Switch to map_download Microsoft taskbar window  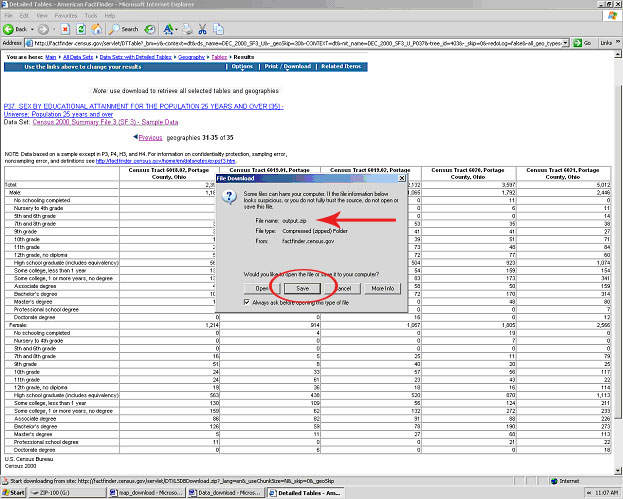[x=146, y=493]
